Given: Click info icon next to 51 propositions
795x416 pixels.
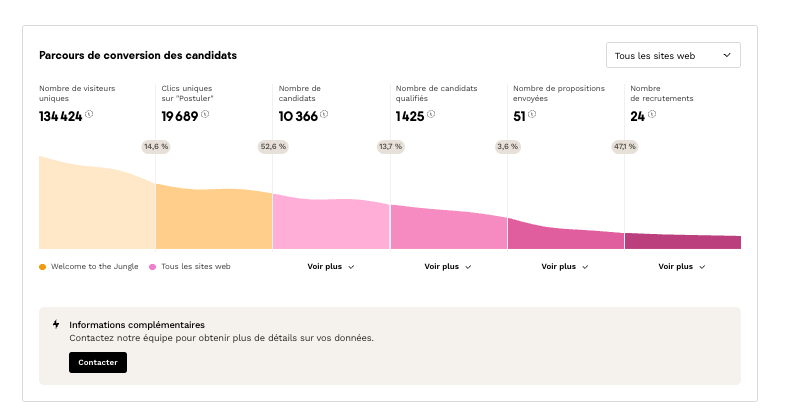Looking at the screenshot, I should tap(532, 114).
